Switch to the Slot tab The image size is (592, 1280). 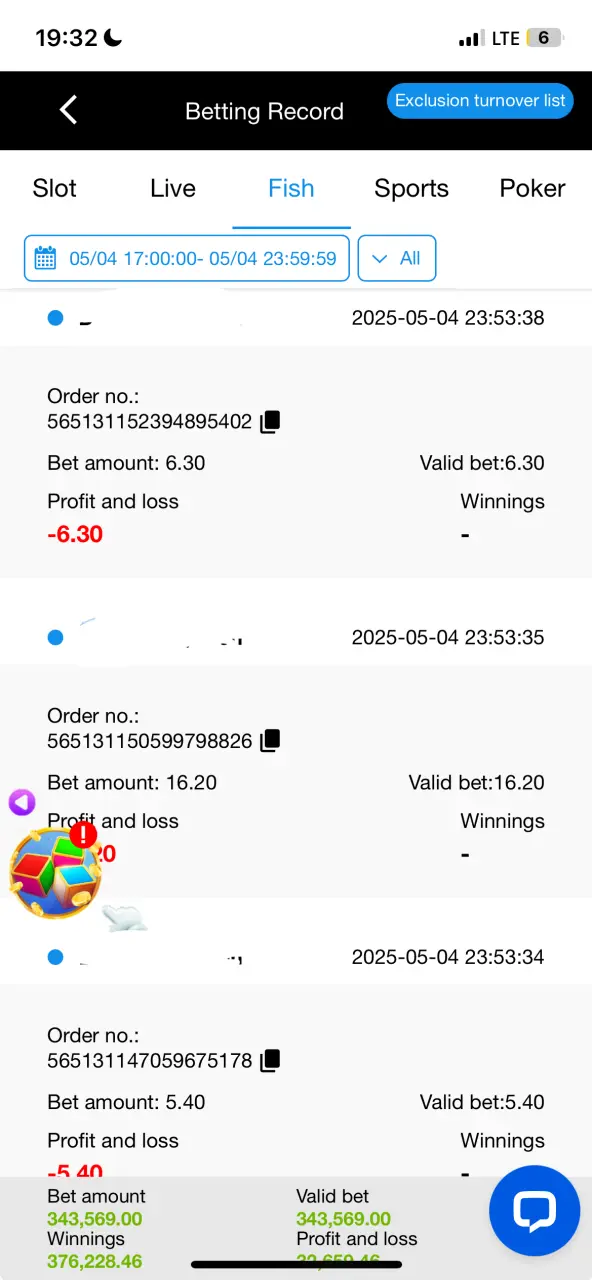coord(55,188)
